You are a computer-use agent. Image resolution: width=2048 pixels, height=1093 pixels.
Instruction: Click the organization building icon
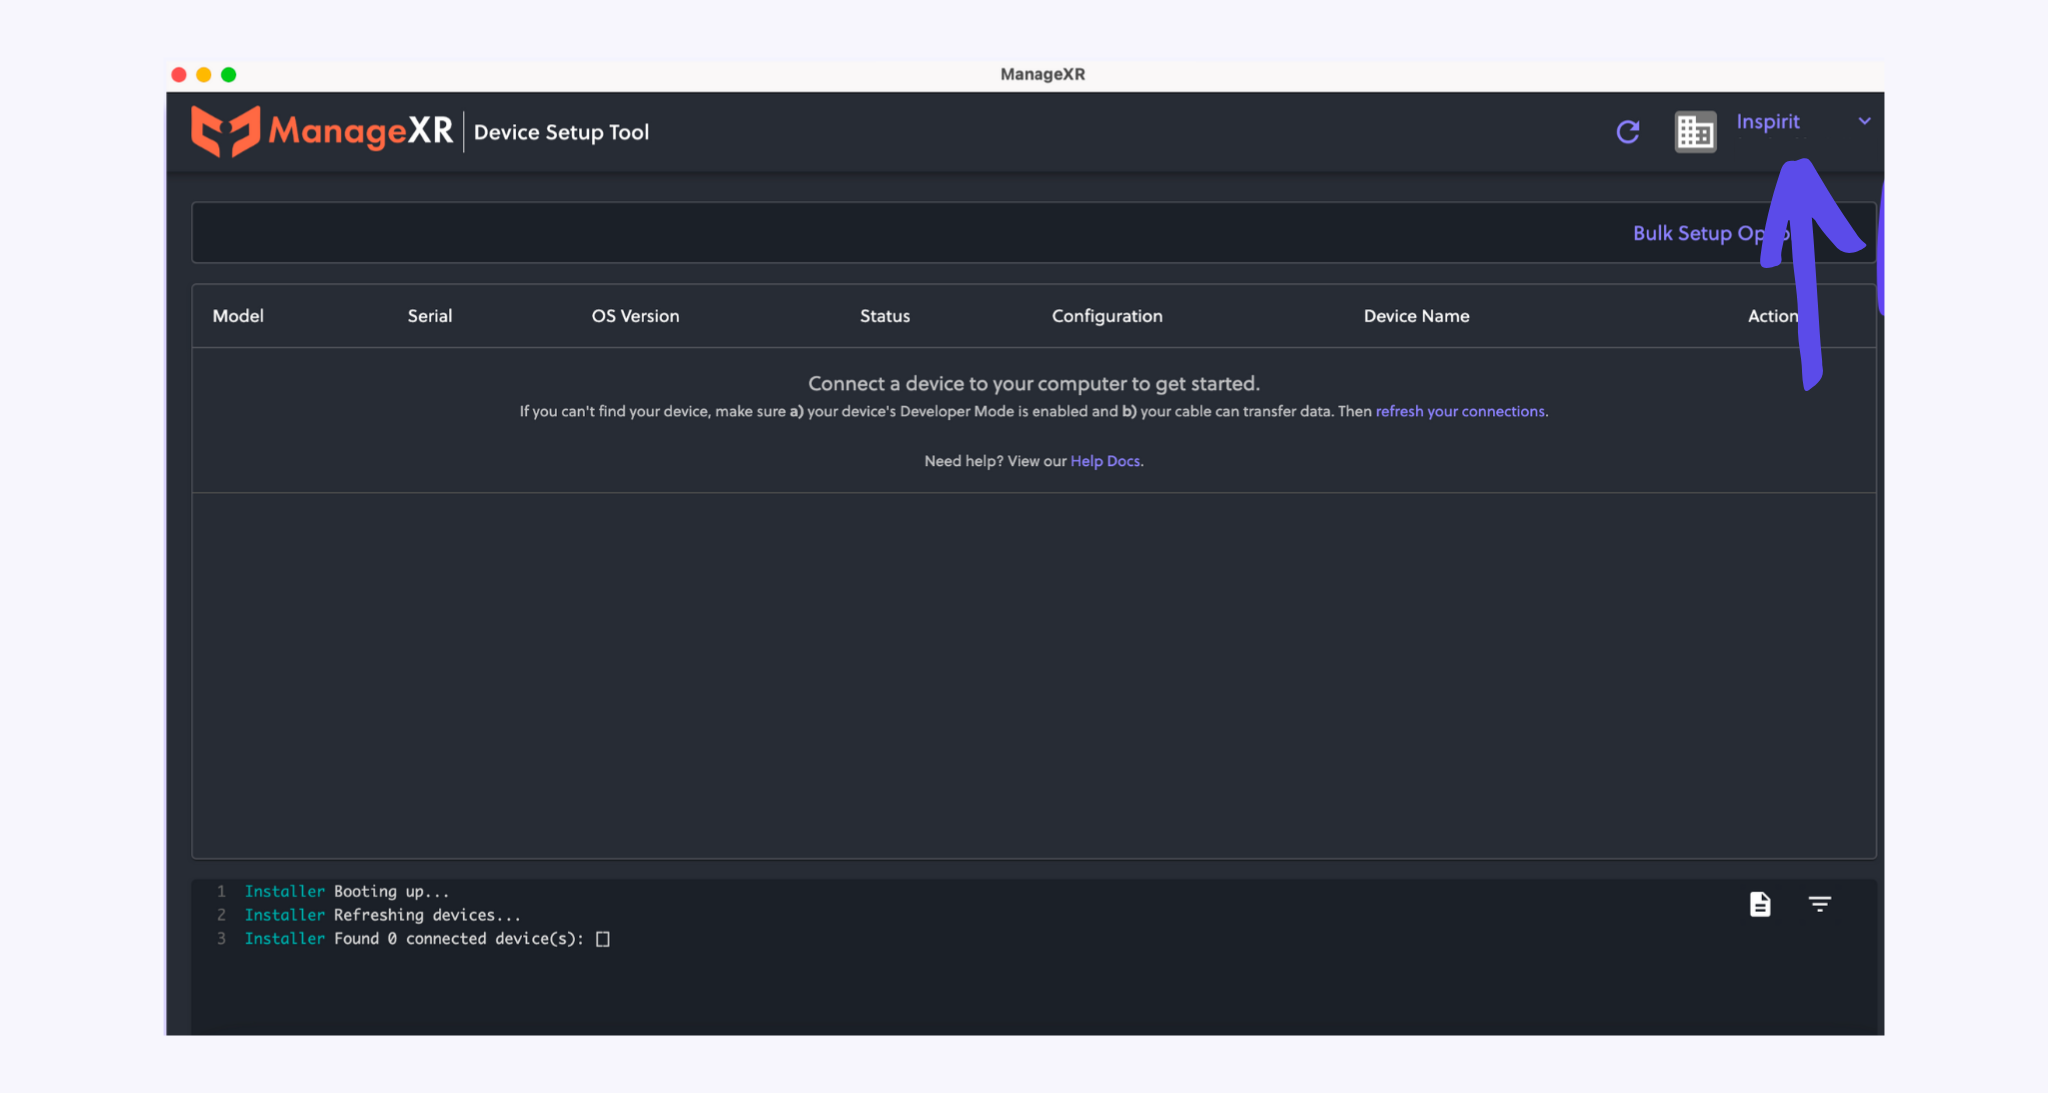click(x=1695, y=132)
